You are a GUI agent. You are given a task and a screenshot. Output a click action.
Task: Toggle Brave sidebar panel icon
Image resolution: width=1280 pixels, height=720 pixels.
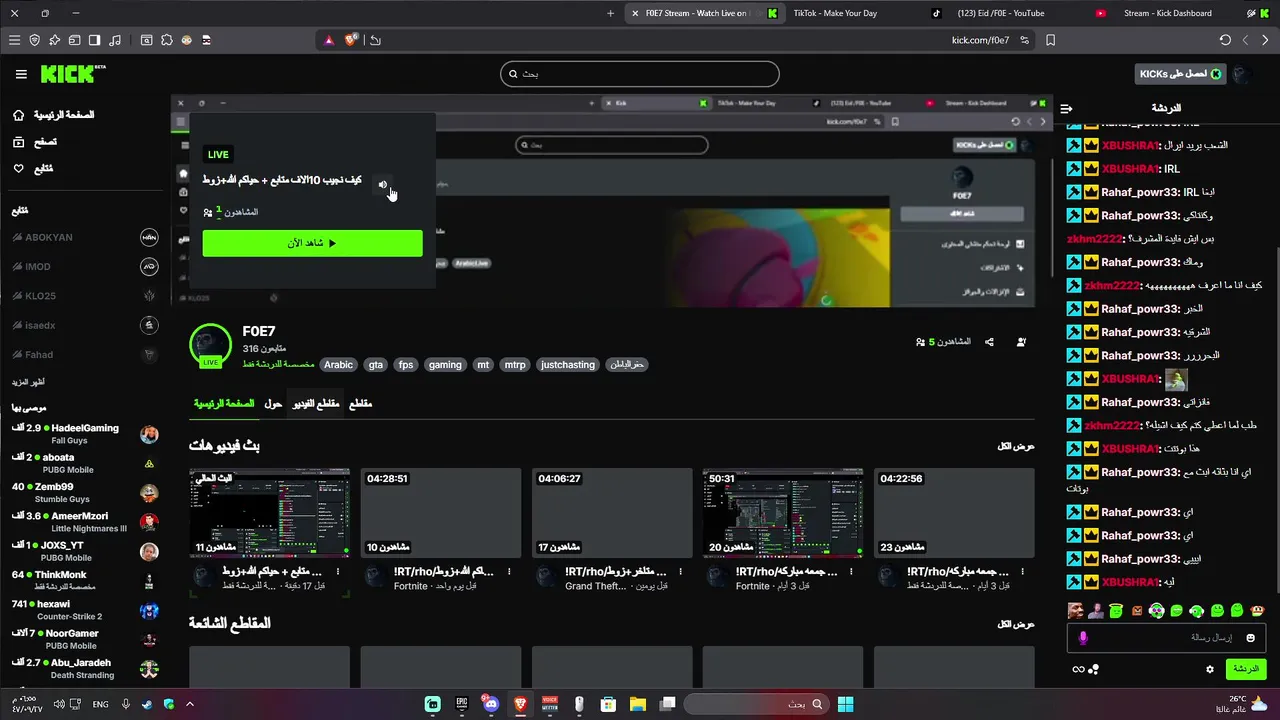94,40
